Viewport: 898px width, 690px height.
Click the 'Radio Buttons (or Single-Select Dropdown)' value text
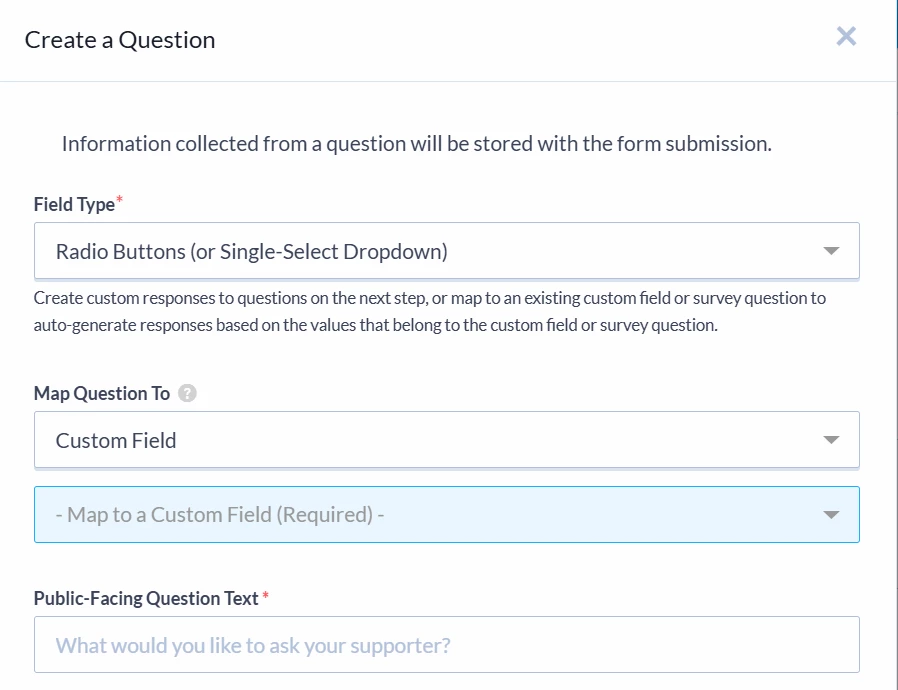click(x=251, y=251)
